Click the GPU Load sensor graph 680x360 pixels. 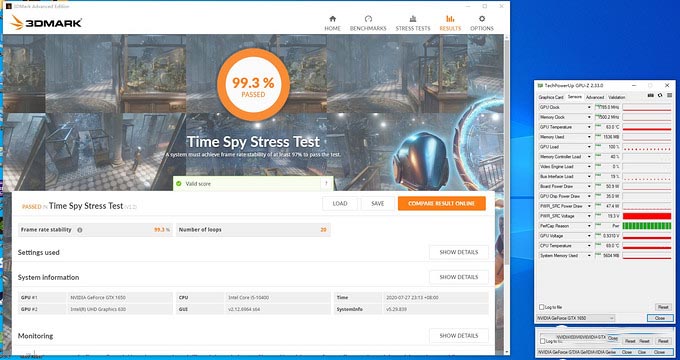pos(647,147)
